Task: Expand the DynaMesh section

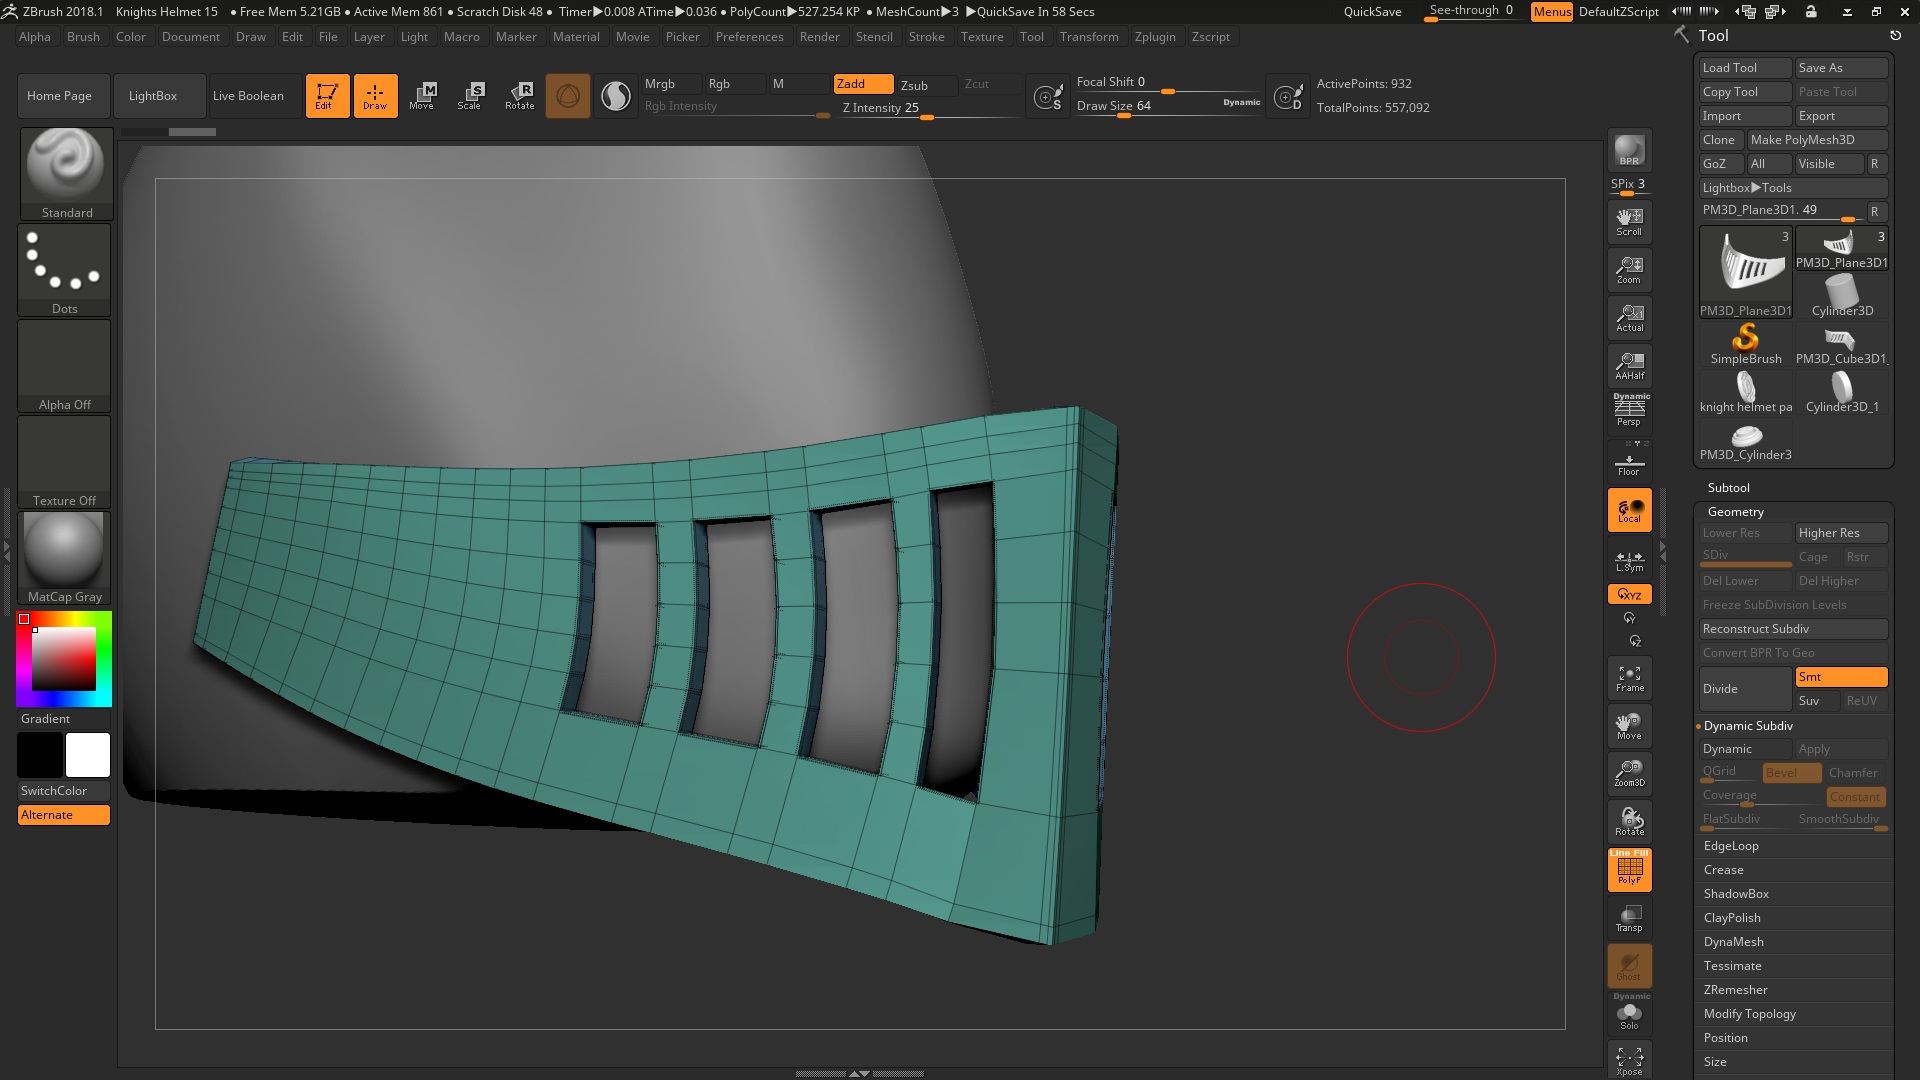Action: tap(1733, 942)
